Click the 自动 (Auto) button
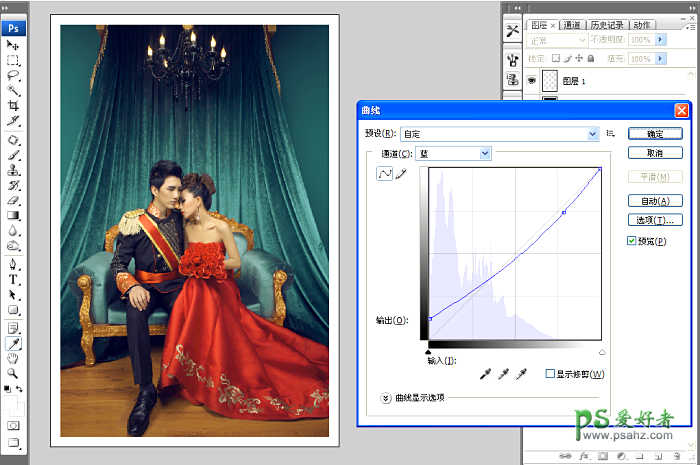This screenshot has height=465, width=700. click(655, 201)
